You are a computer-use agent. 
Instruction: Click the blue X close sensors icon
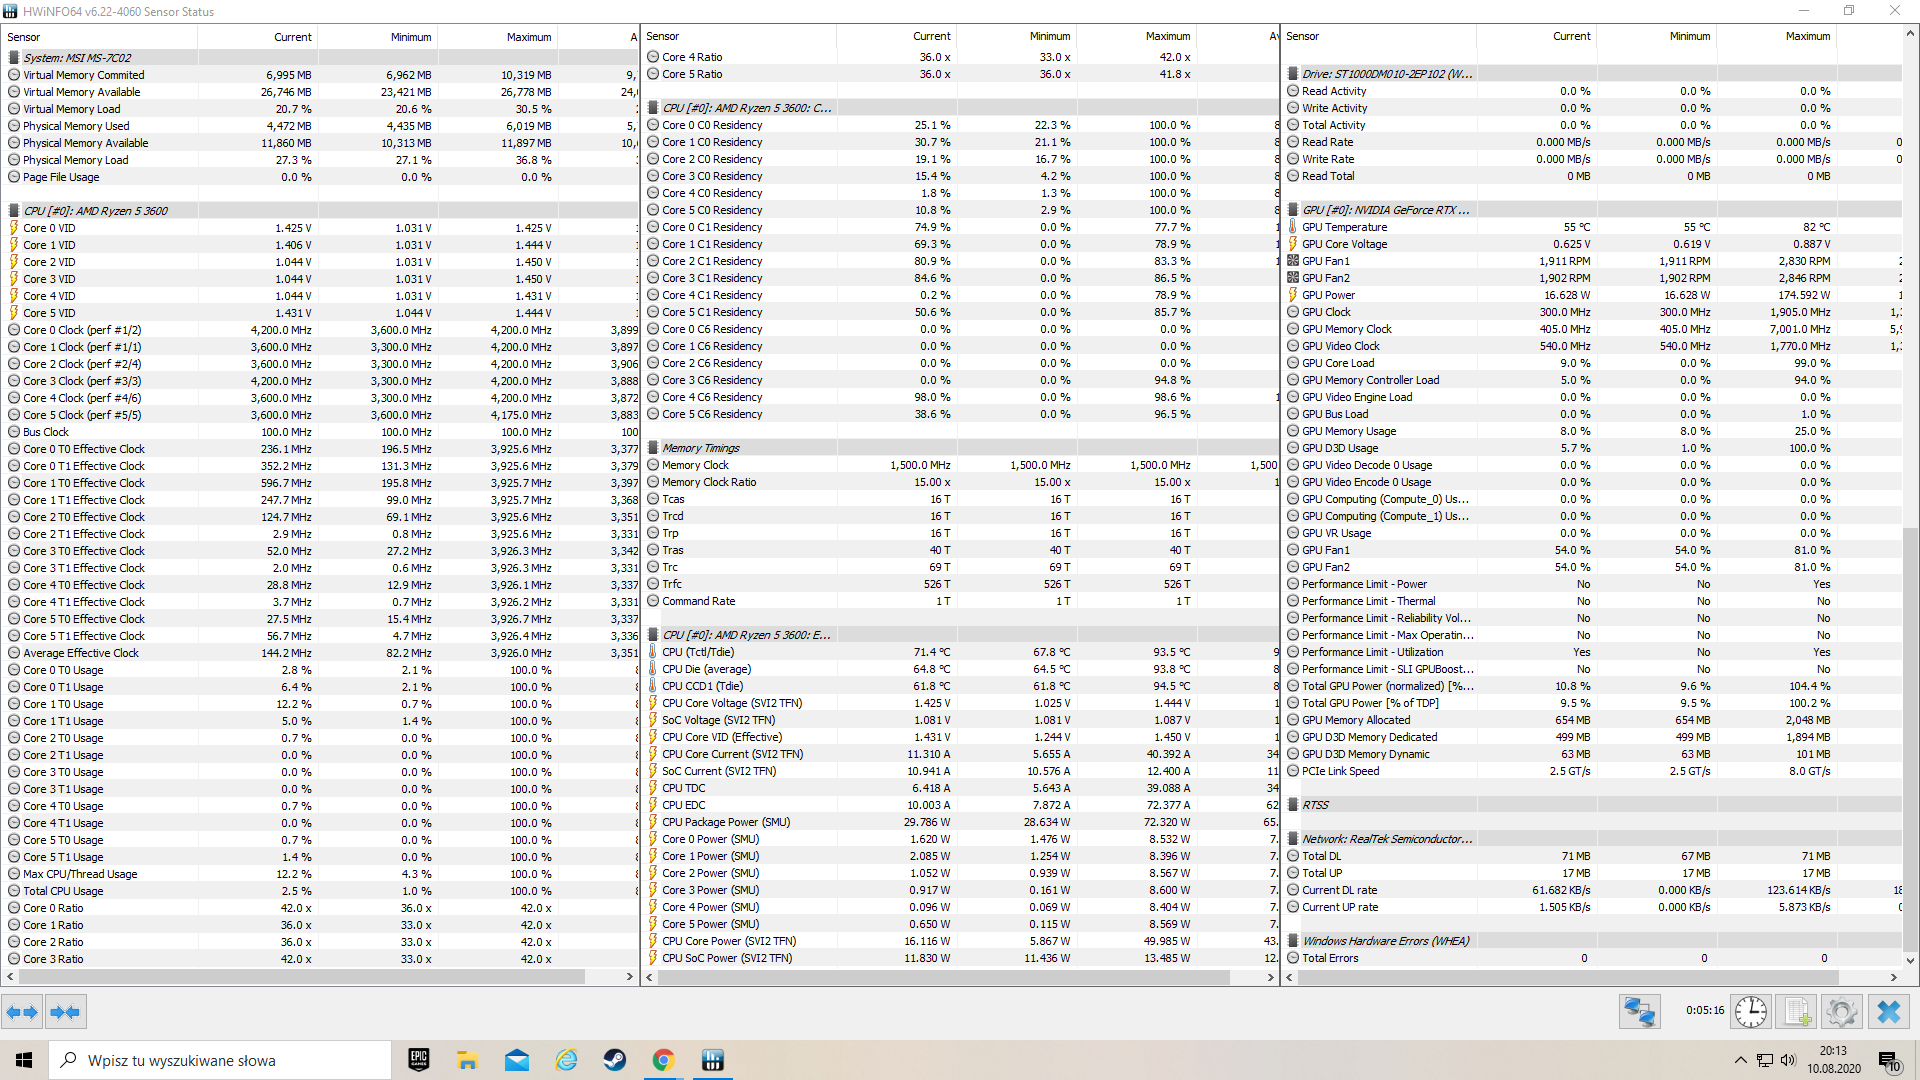point(1888,1012)
